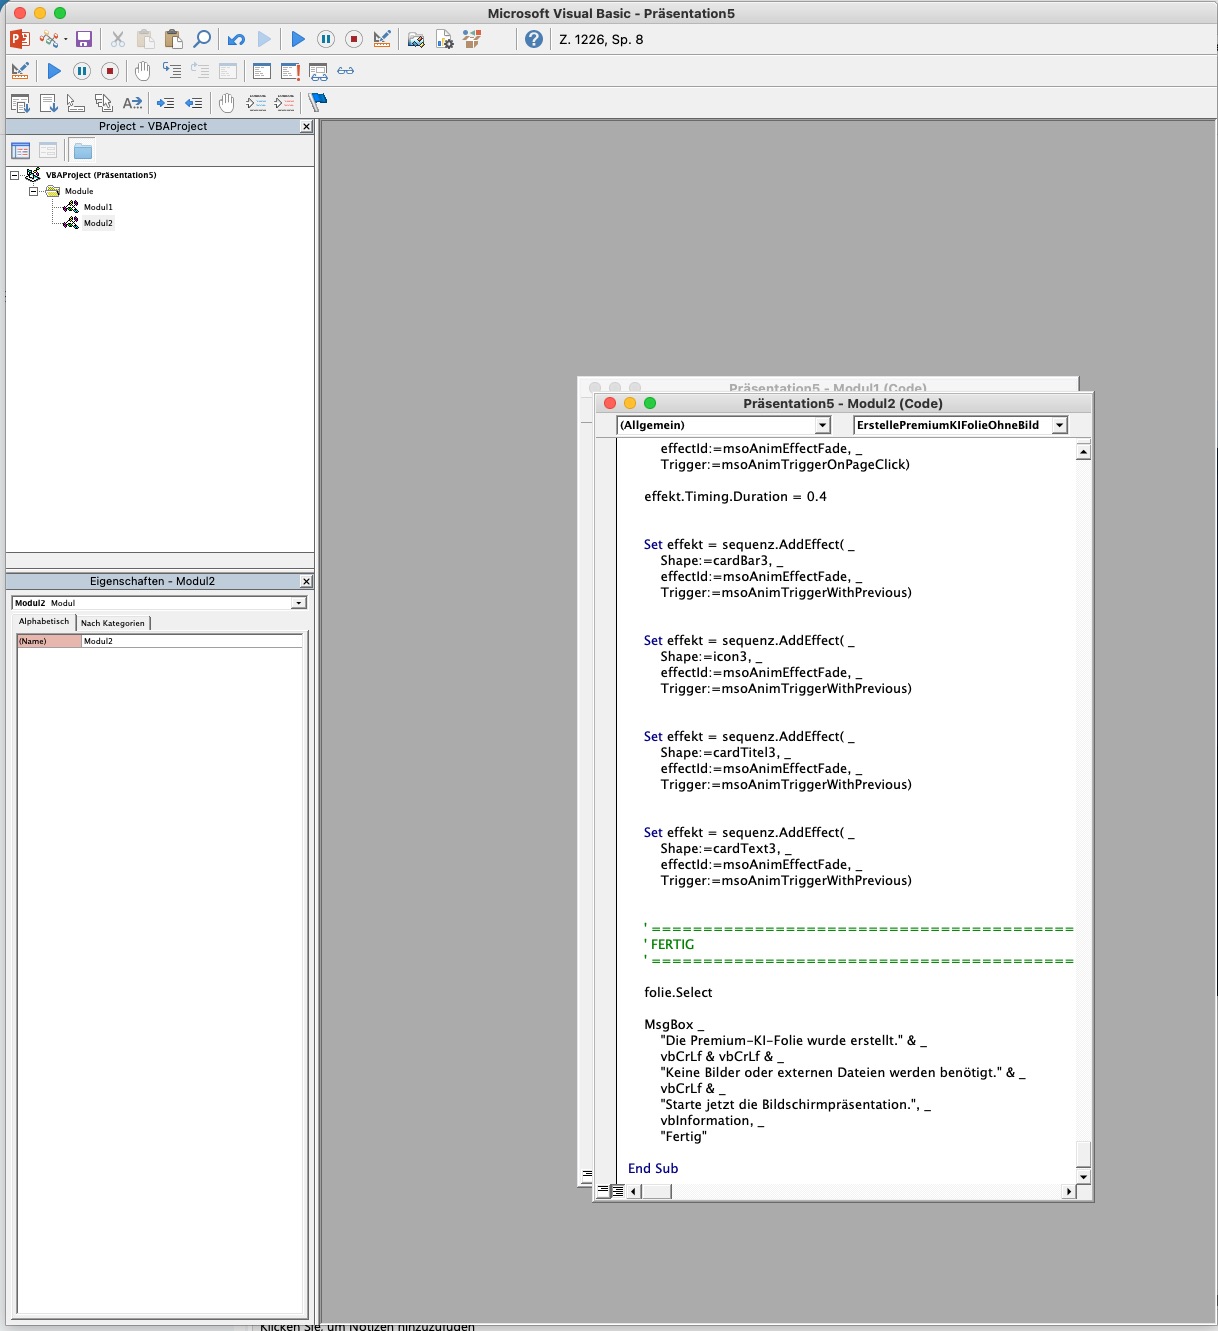The width and height of the screenshot is (1218, 1331).
Task: Click List Properties/Methods icon
Action: pos(20,102)
